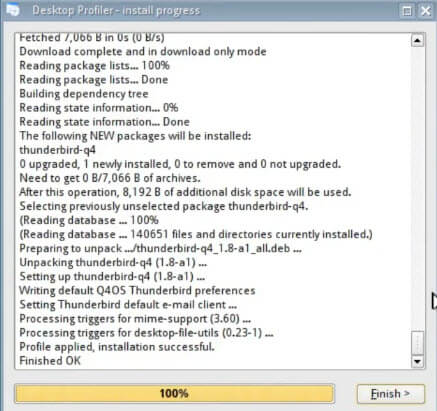Viewport: 437px width, 411px height.
Task: Click the empty scrollbar track above the thumb
Action: [x=417, y=188]
